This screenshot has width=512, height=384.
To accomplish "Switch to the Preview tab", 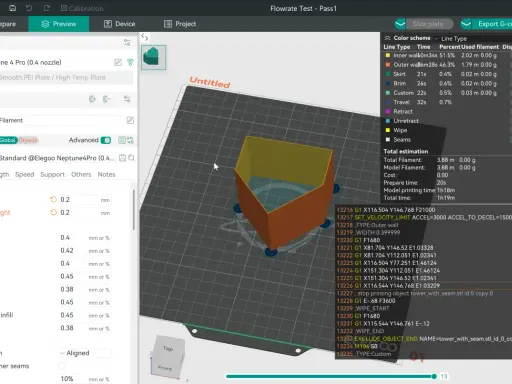I will [59, 24].
